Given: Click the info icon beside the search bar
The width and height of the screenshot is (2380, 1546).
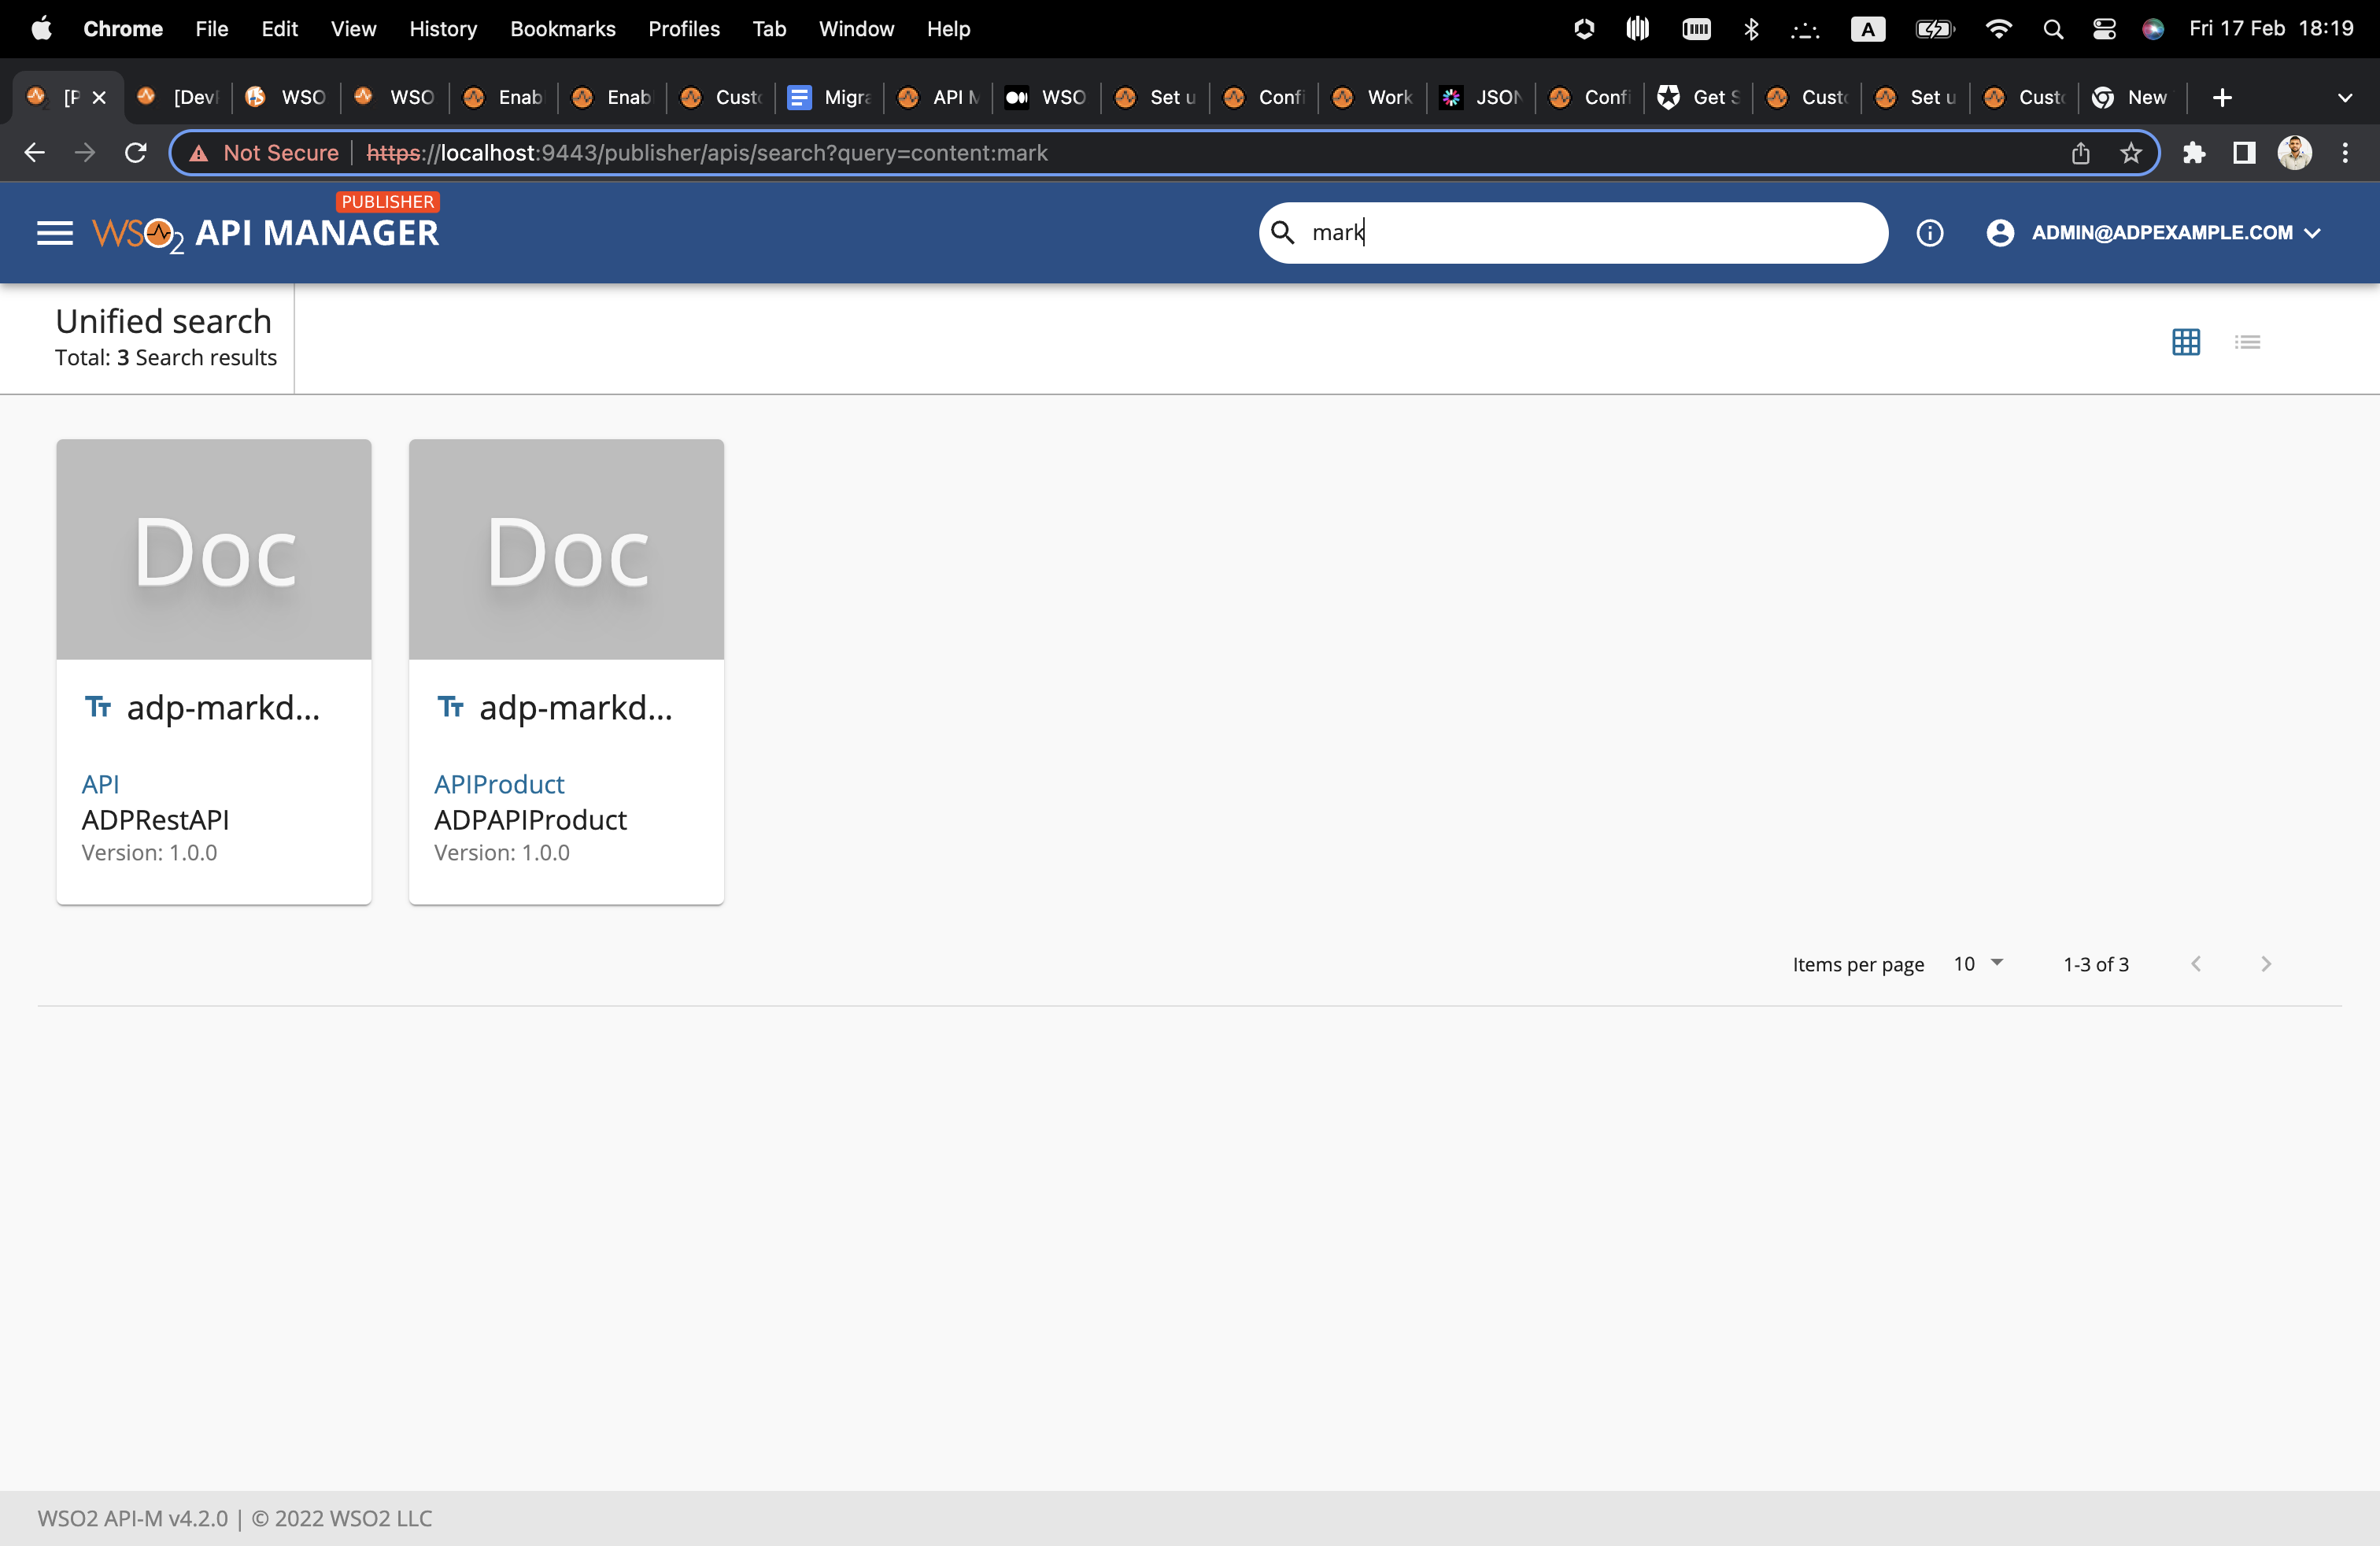Looking at the screenshot, I should click(x=1930, y=232).
